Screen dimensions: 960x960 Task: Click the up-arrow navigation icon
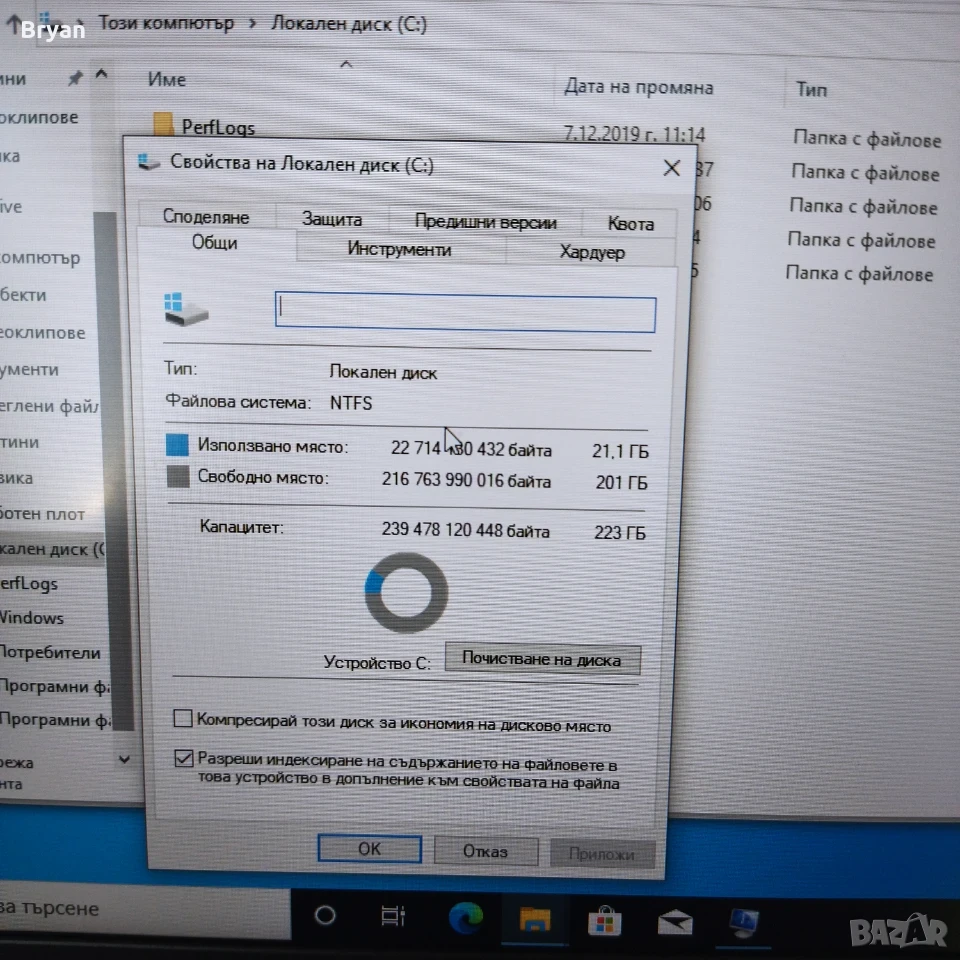pos(13,24)
